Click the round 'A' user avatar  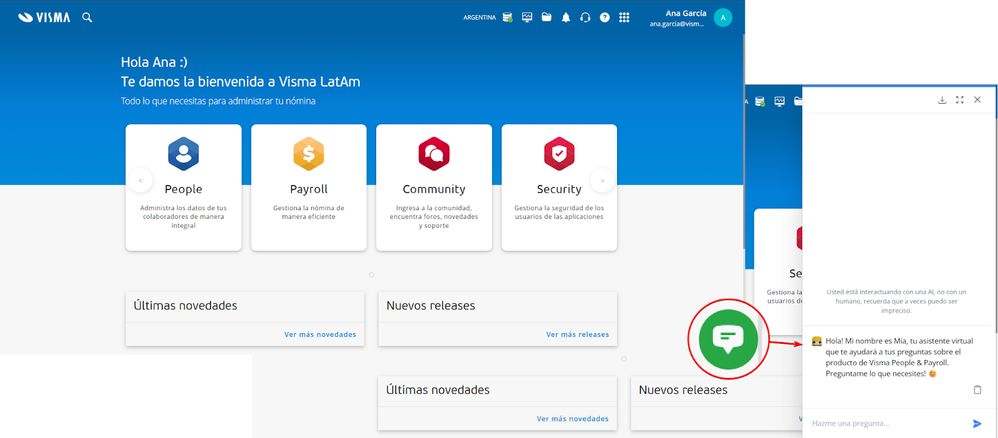(x=723, y=18)
